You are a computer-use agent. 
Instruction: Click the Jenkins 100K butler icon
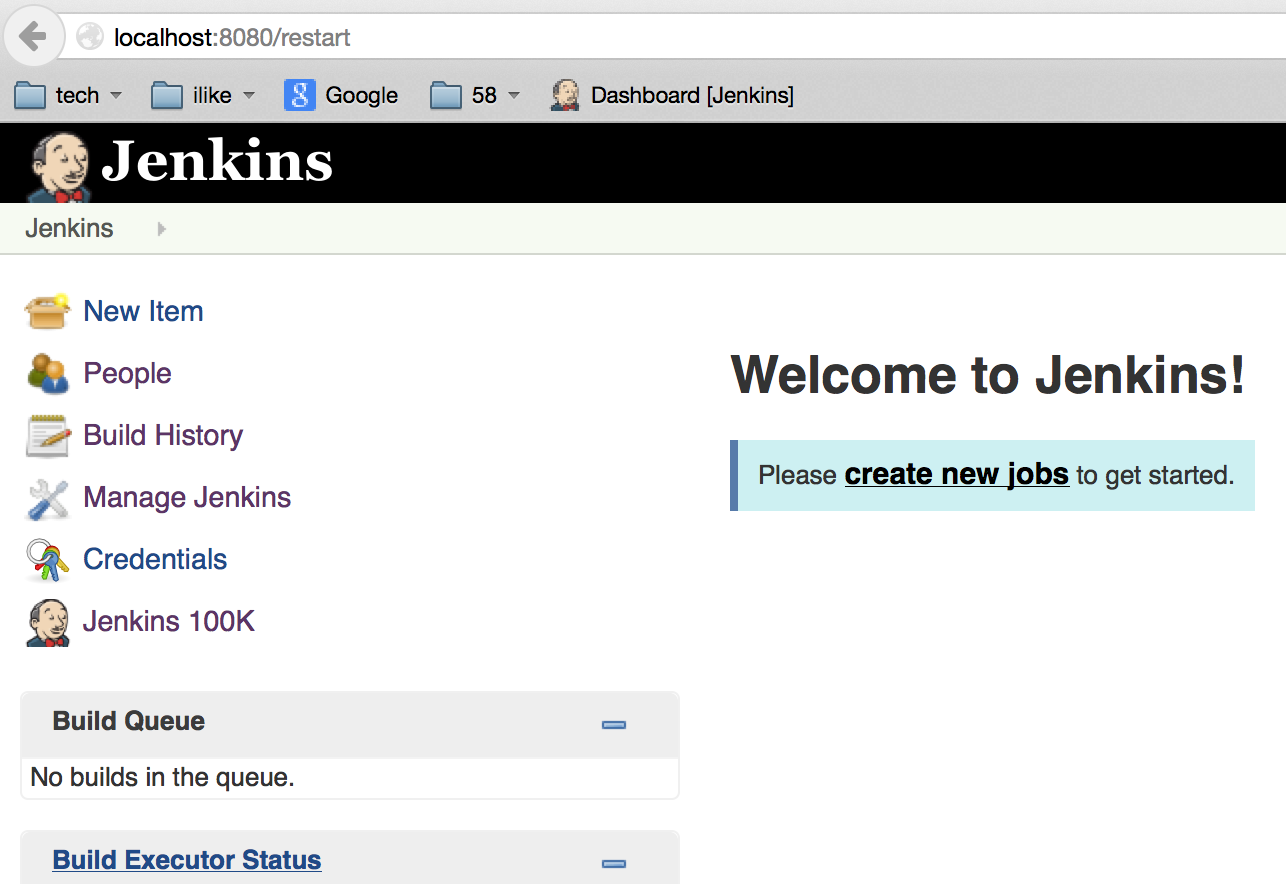coord(47,622)
